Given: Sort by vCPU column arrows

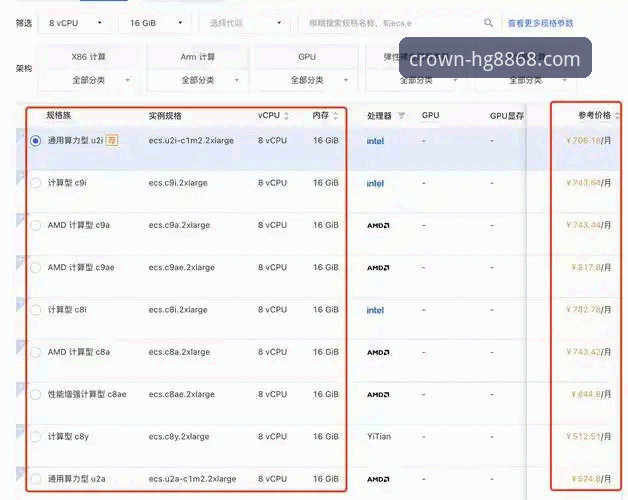Looking at the screenshot, I should [x=286, y=116].
